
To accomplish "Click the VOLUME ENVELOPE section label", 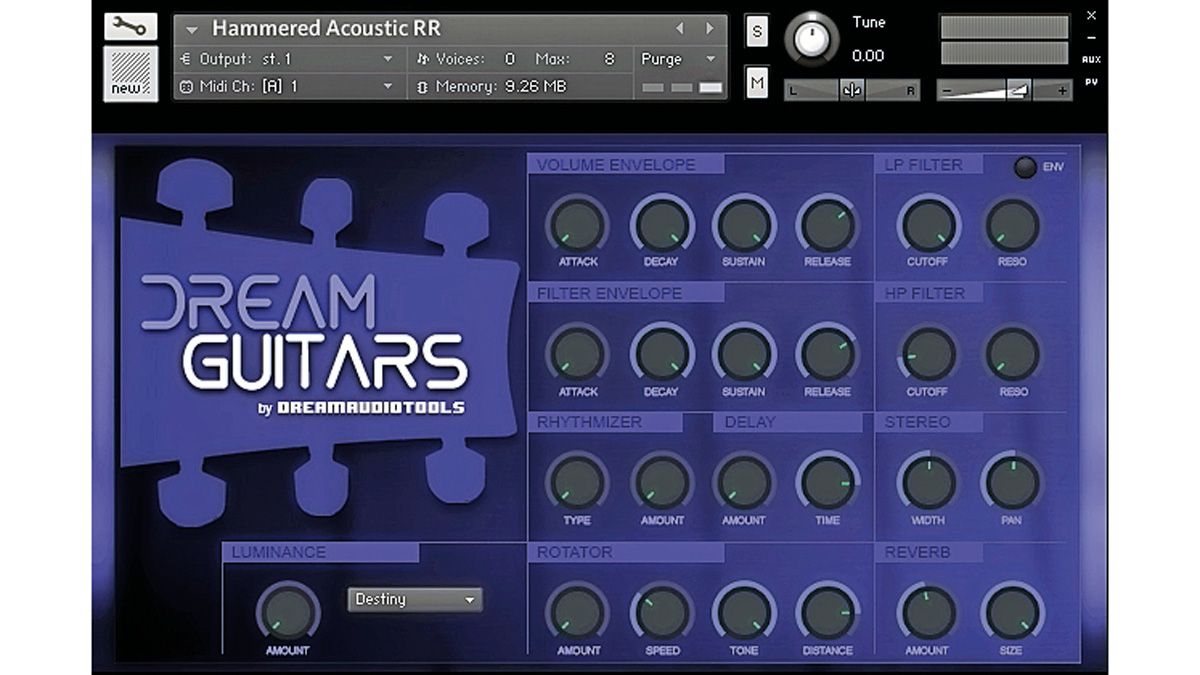I will tap(616, 165).
